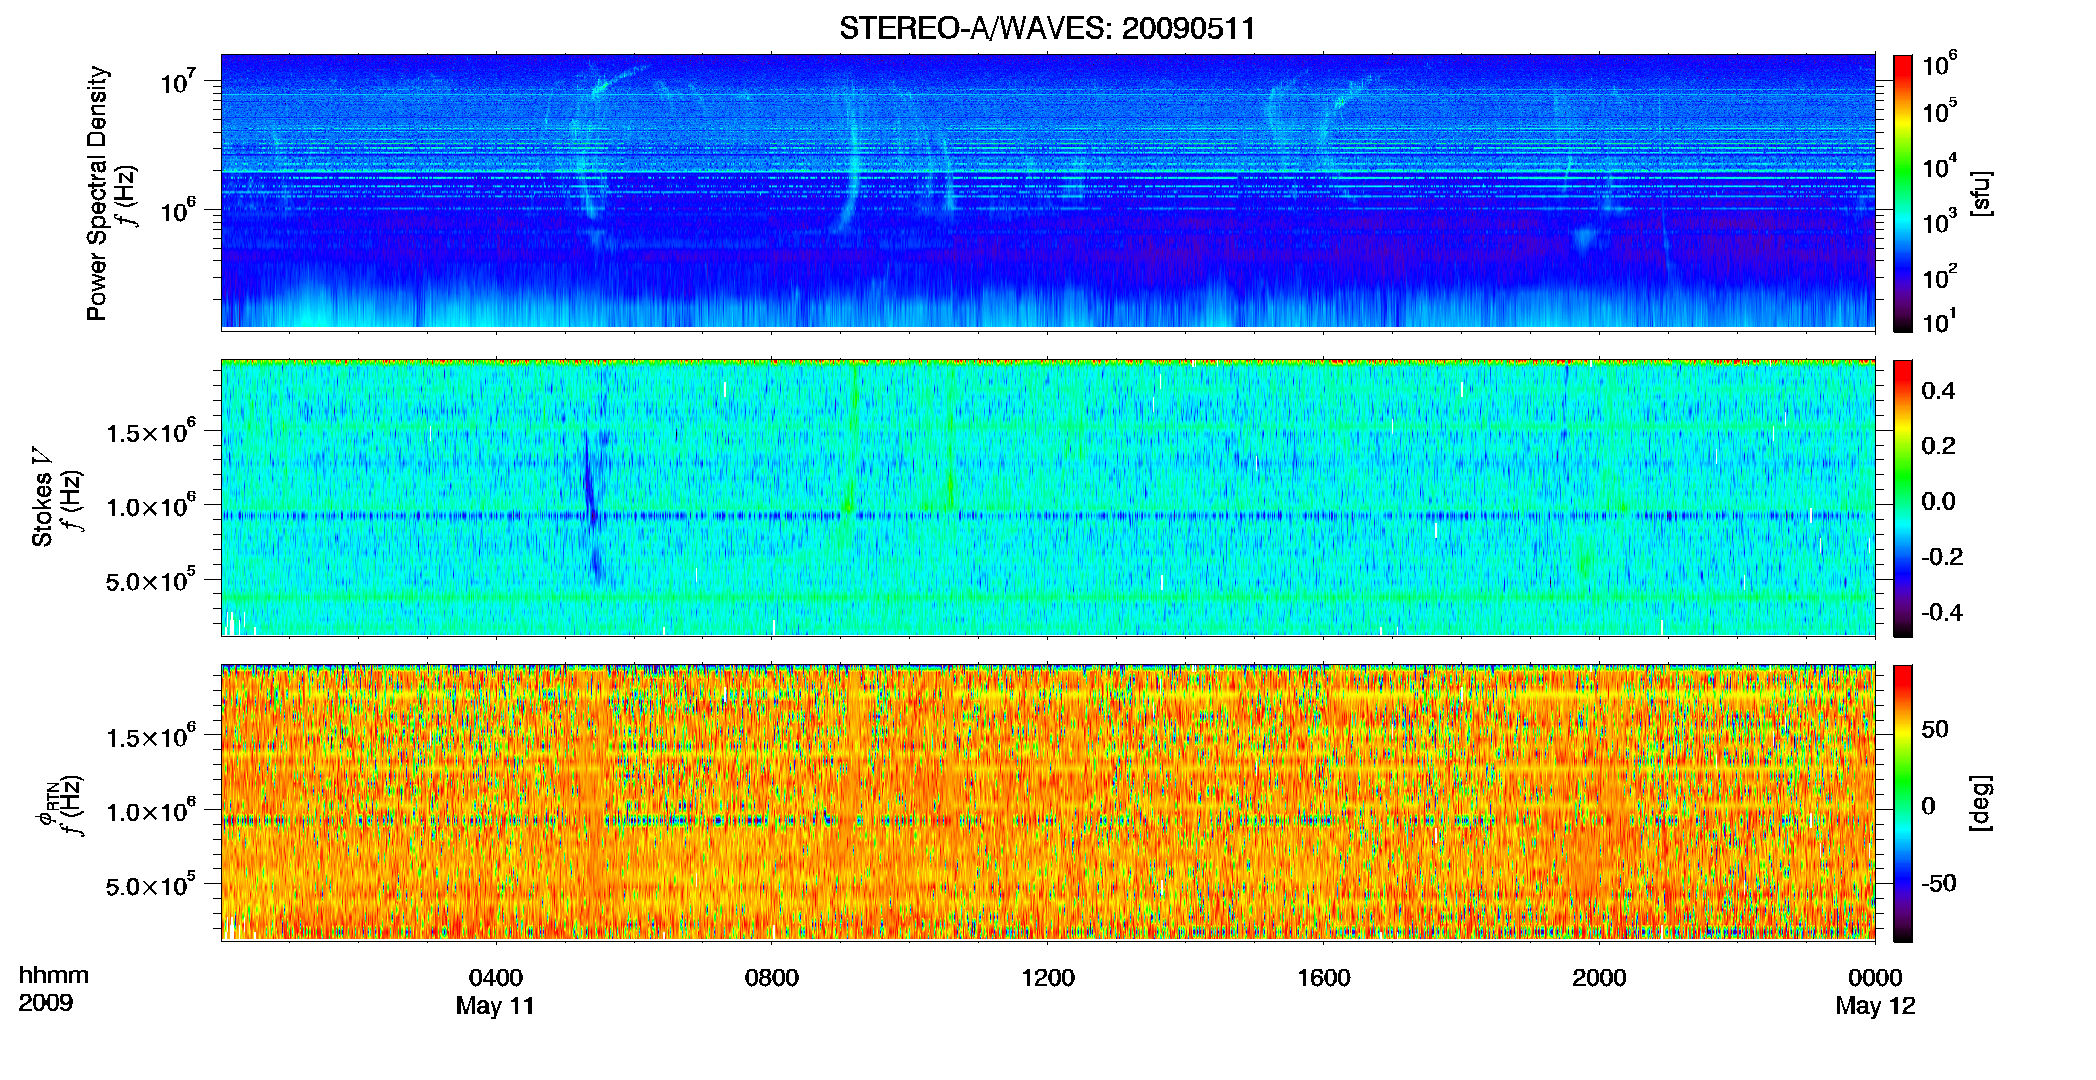Screen dimensions: 2096x1080
Task: Click the '0000' time tick label
Action: pos(1875,978)
